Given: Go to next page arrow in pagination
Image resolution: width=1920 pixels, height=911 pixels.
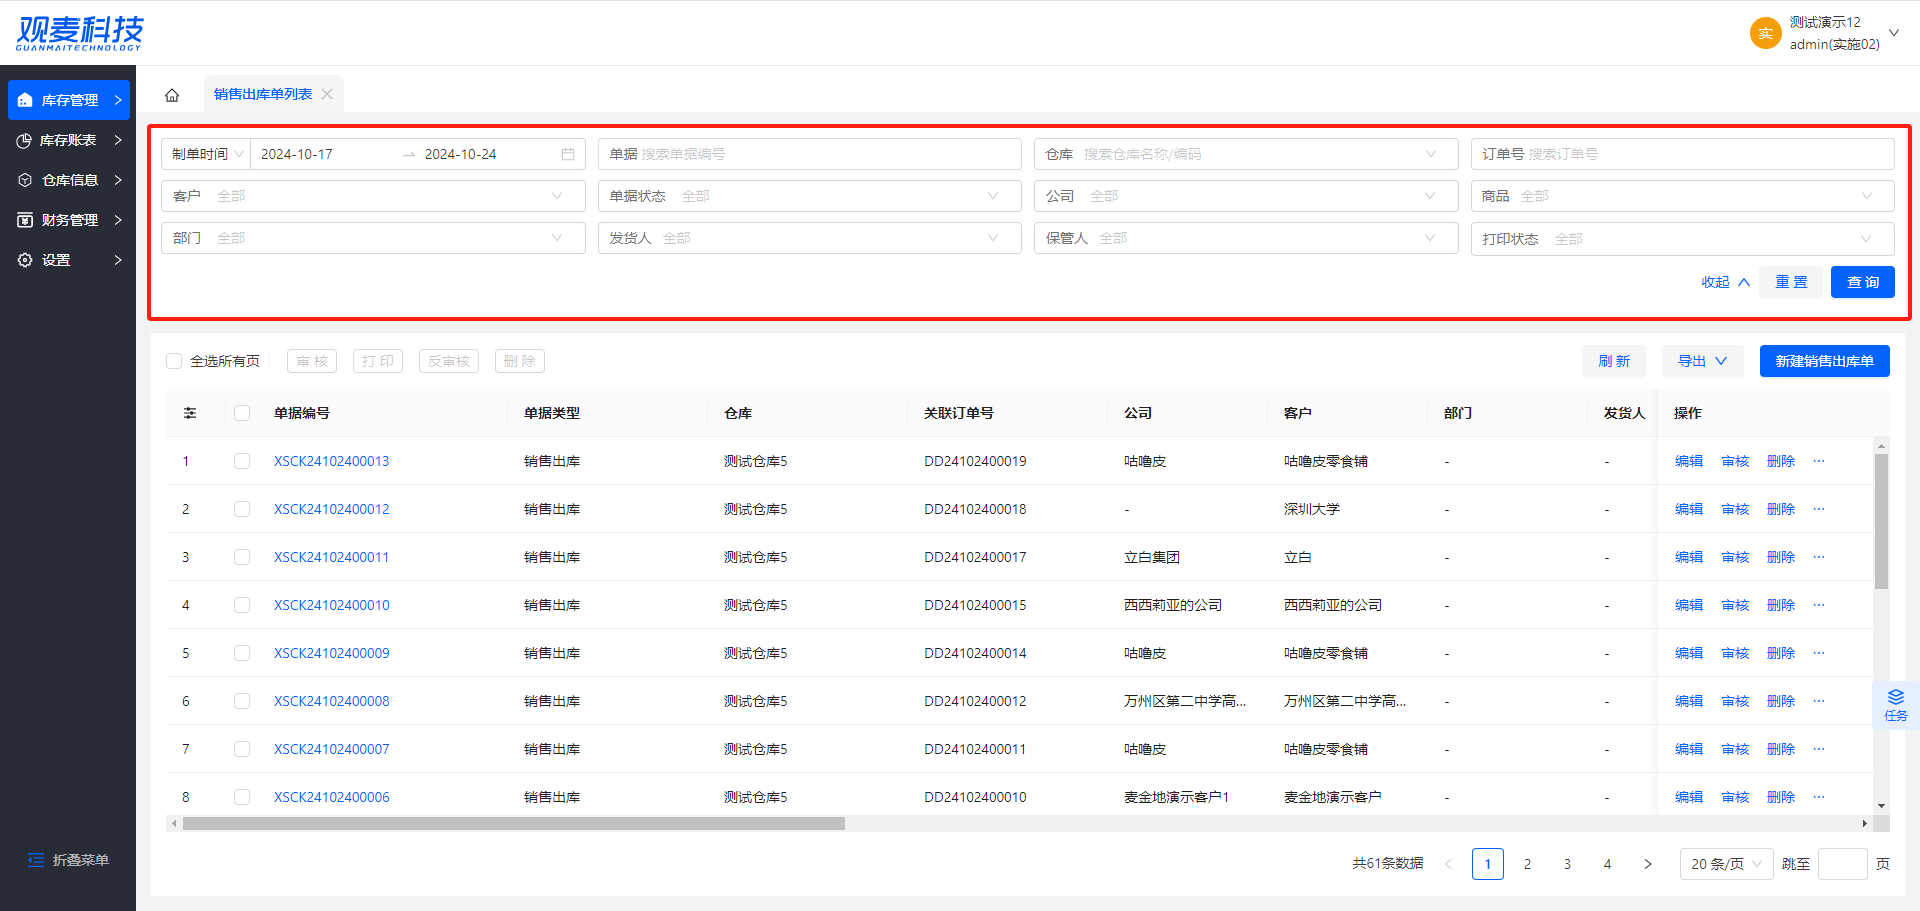Looking at the screenshot, I should [1648, 864].
